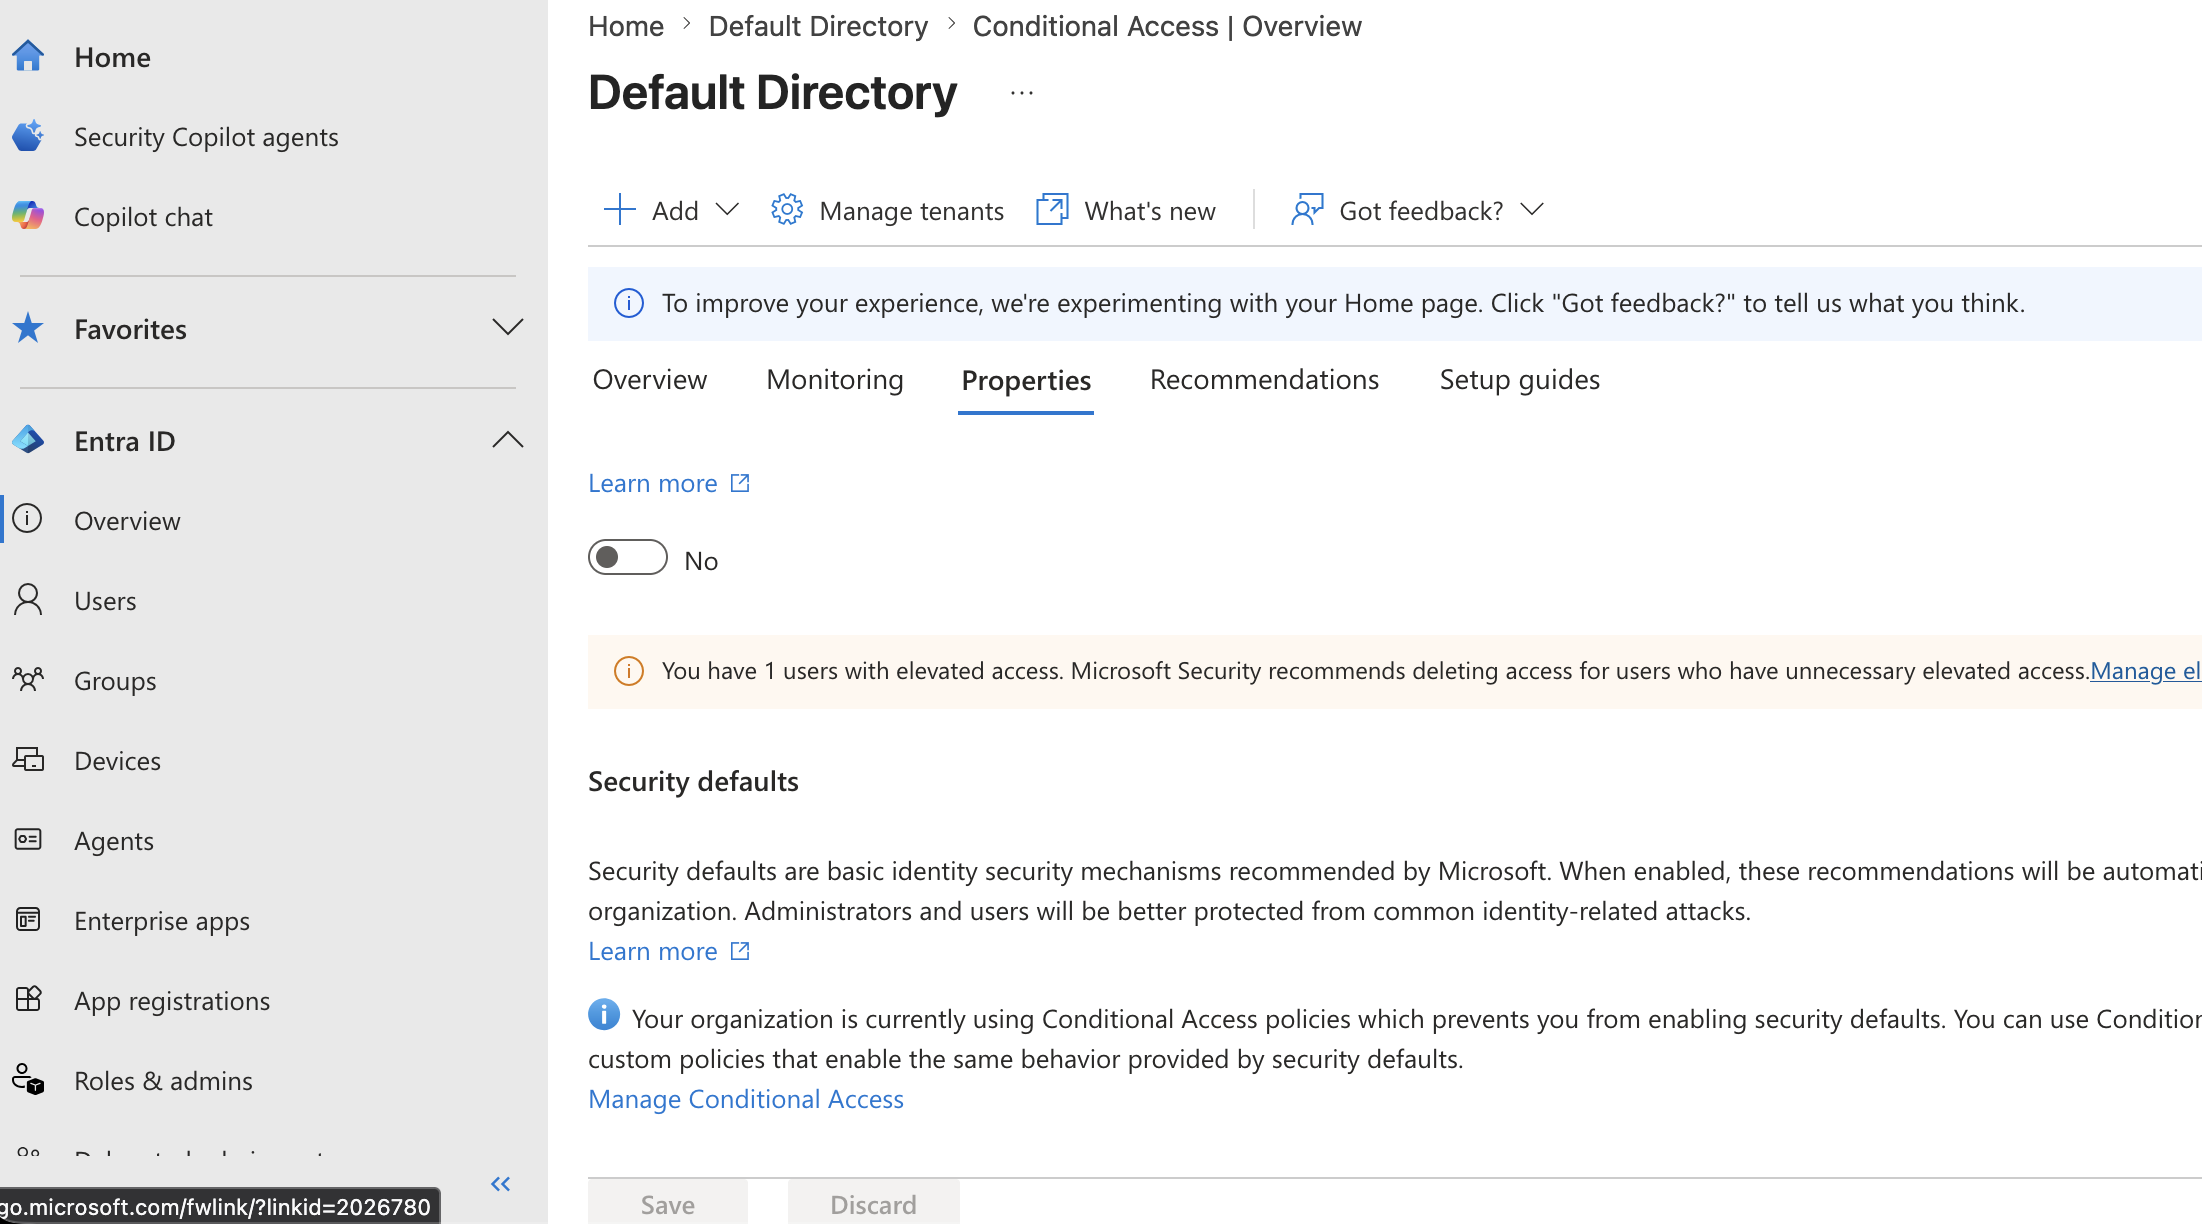Viewport: 2202px width, 1224px height.
Task: Click the Security defaults heading
Action: [693, 781]
